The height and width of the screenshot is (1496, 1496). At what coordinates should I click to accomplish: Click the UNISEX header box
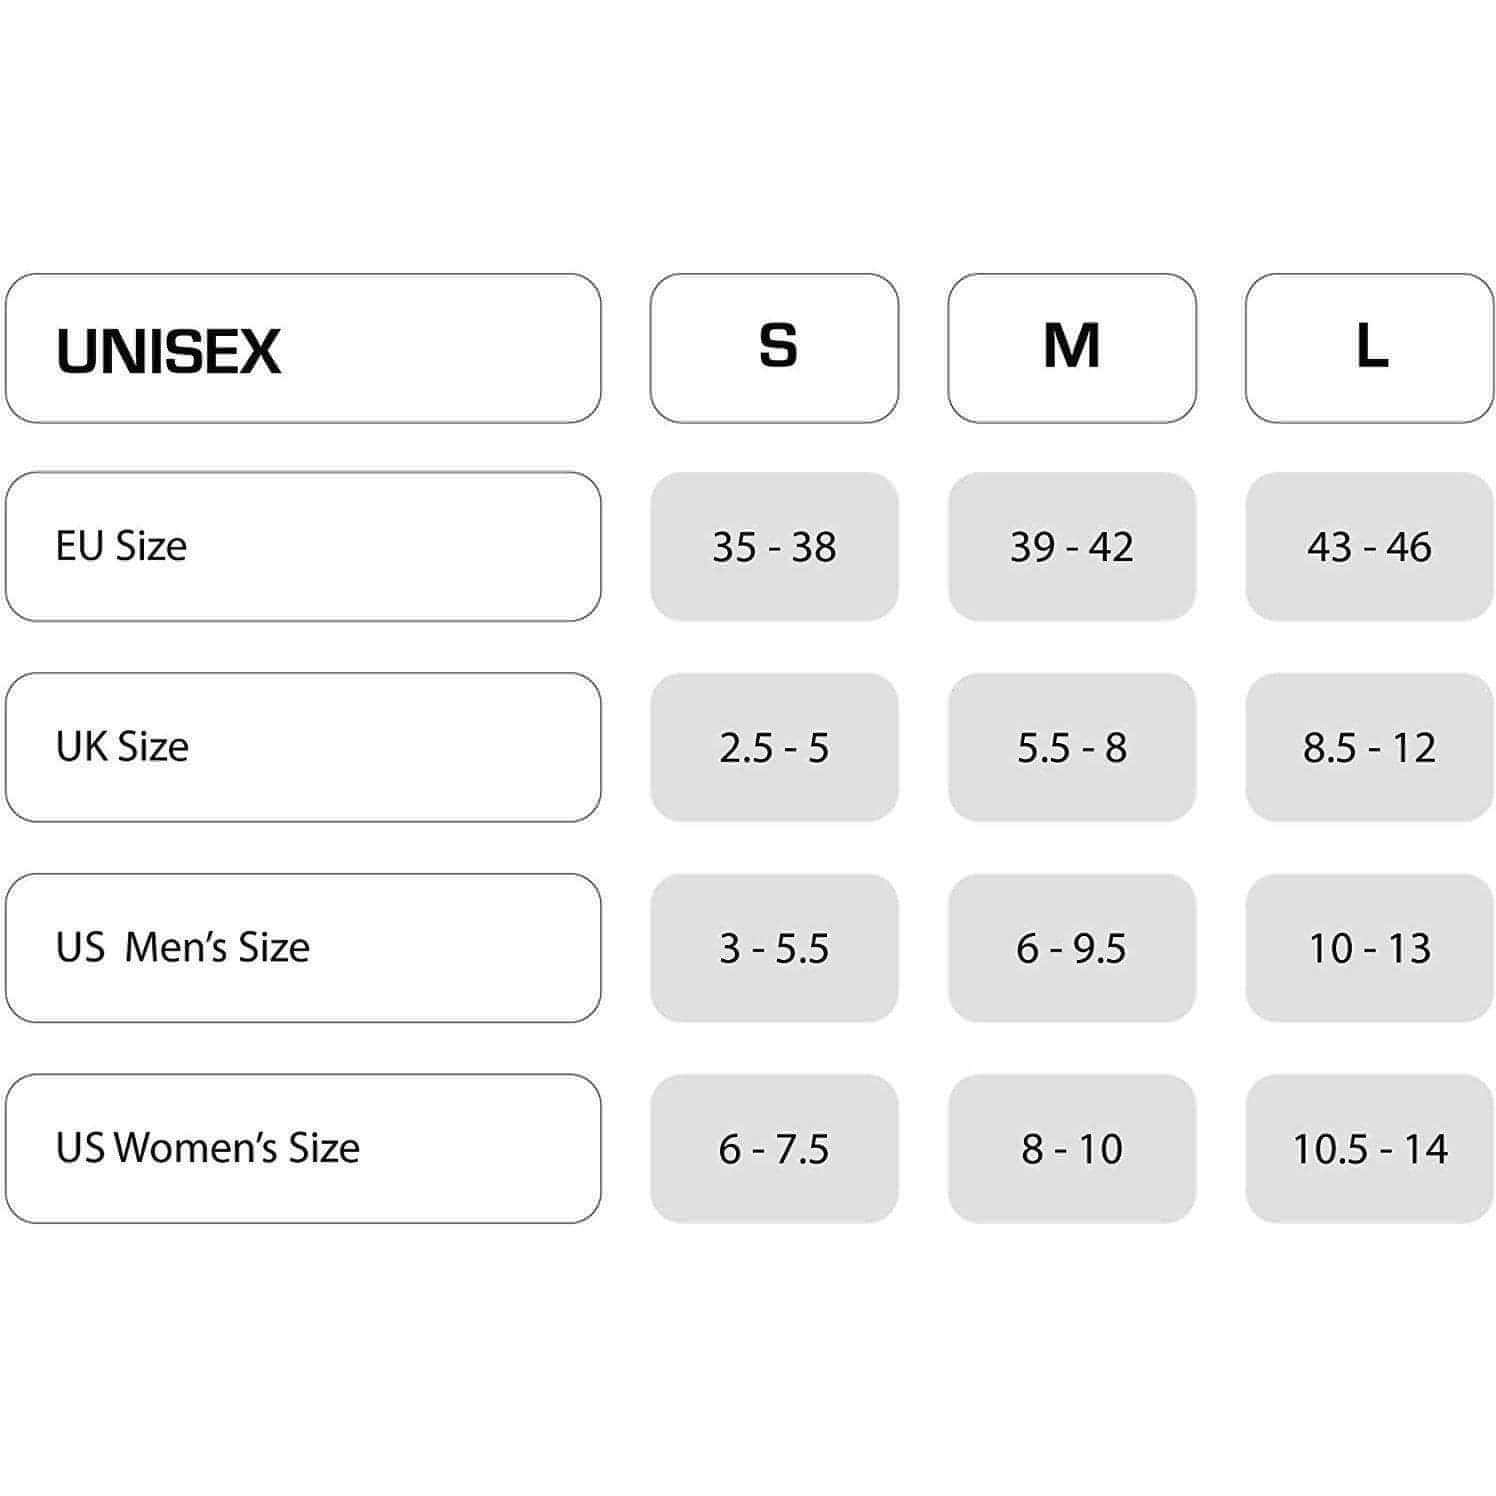point(303,348)
